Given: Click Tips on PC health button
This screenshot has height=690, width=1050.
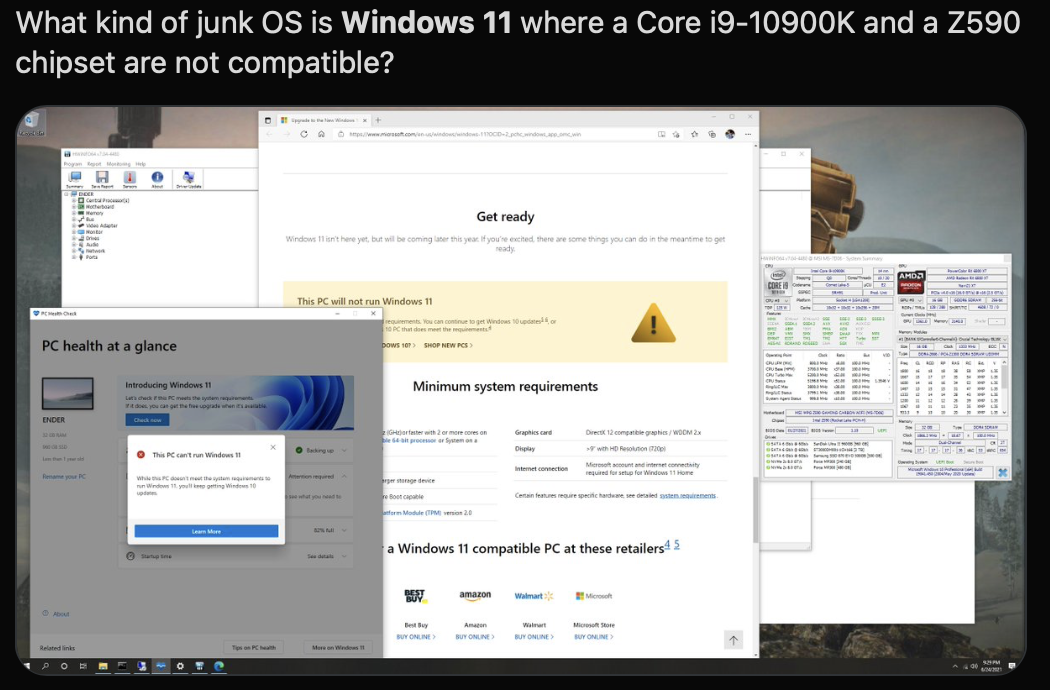Looking at the screenshot, I should [254, 648].
